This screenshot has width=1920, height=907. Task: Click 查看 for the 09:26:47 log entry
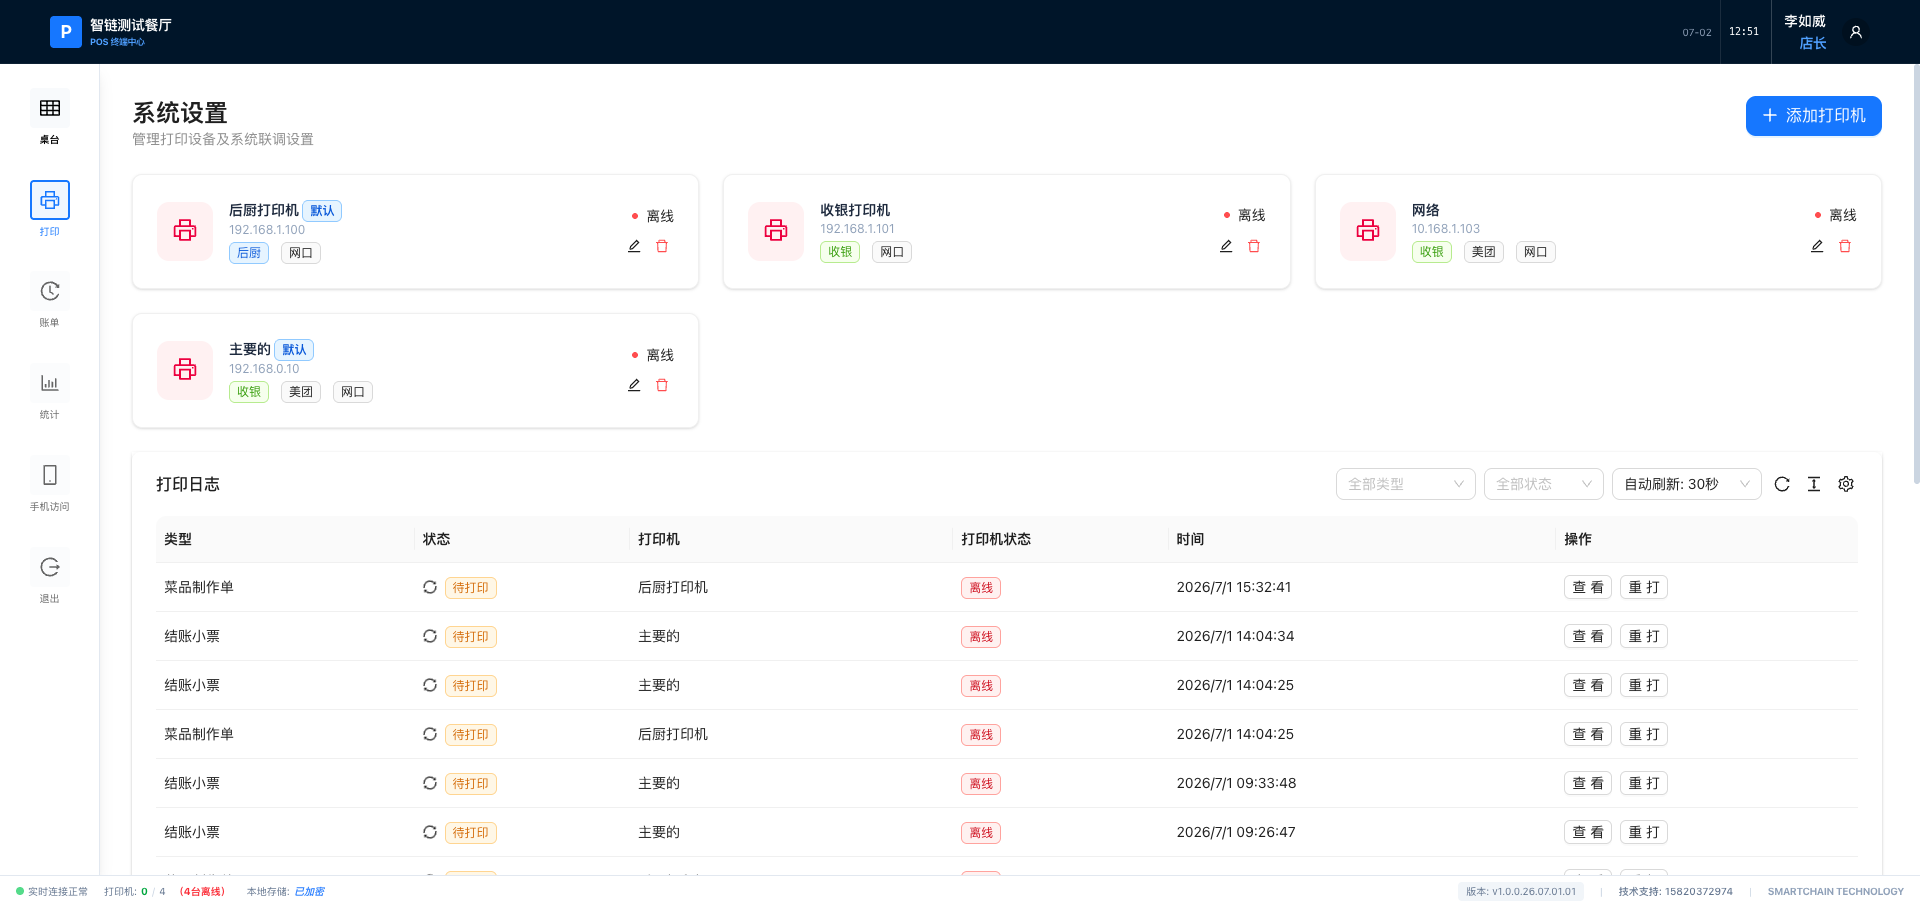(1588, 832)
